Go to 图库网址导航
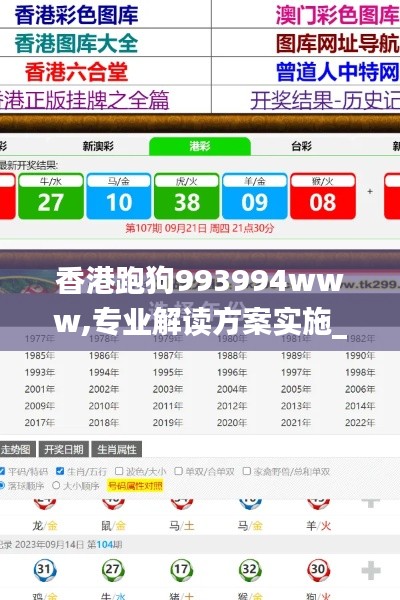 (x=338, y=44)
